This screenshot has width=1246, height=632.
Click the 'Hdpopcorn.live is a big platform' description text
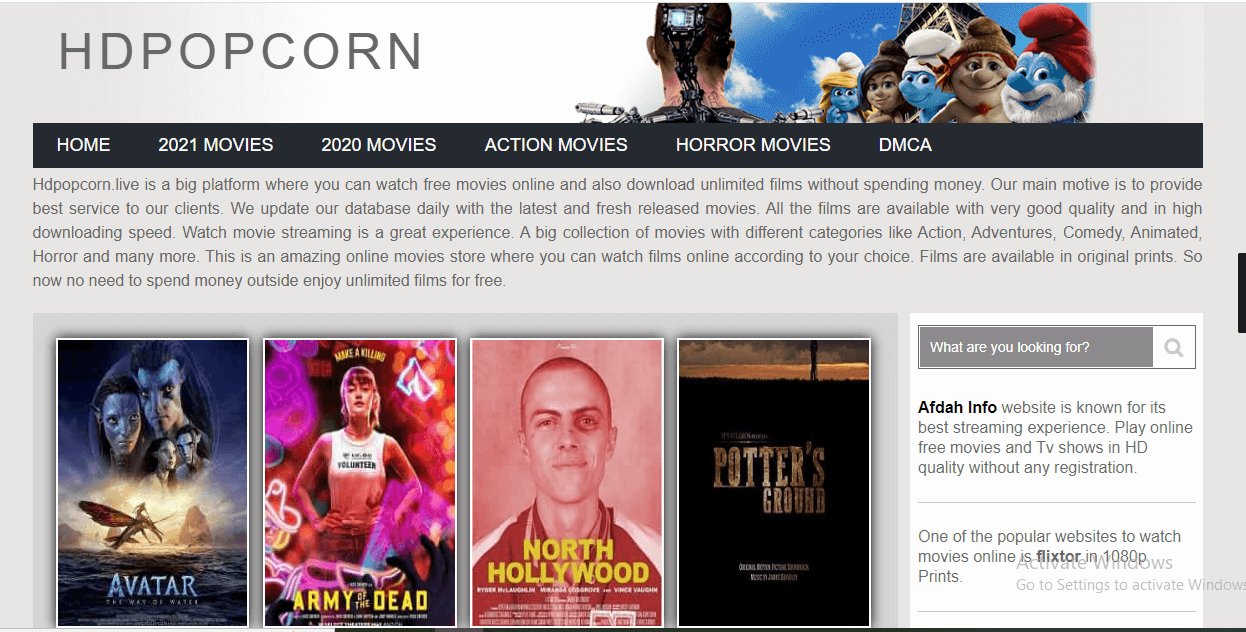617,233
